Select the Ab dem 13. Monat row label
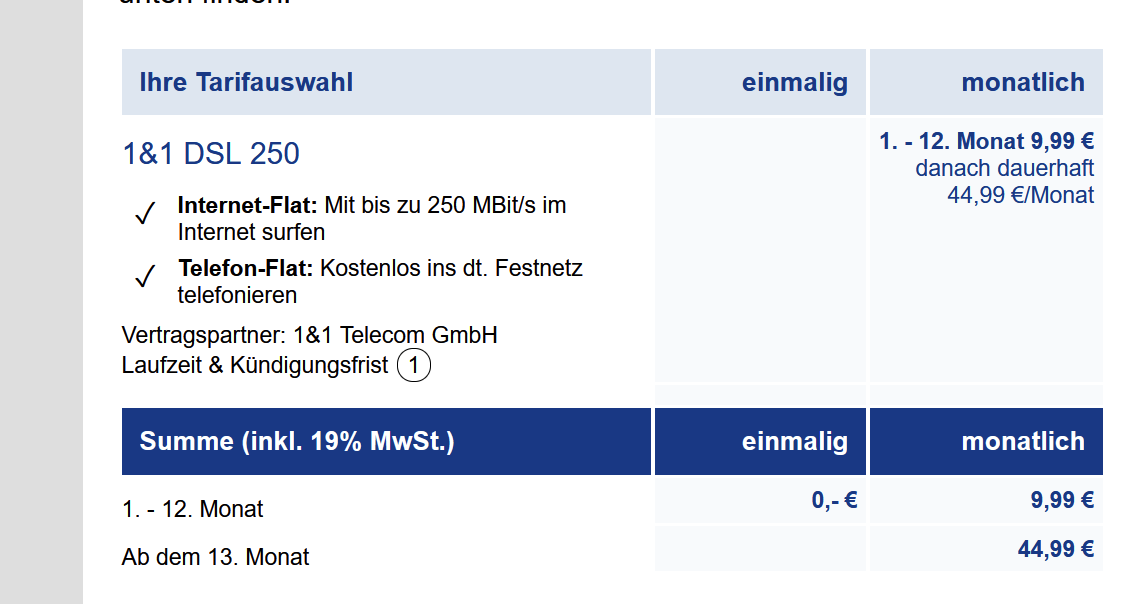 click(215, 557)
